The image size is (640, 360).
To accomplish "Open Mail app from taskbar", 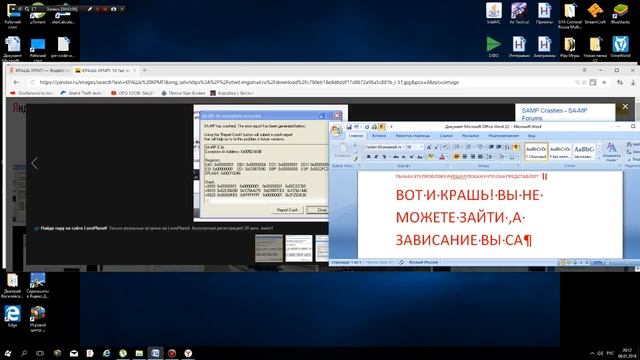I will tap(74, 353).
